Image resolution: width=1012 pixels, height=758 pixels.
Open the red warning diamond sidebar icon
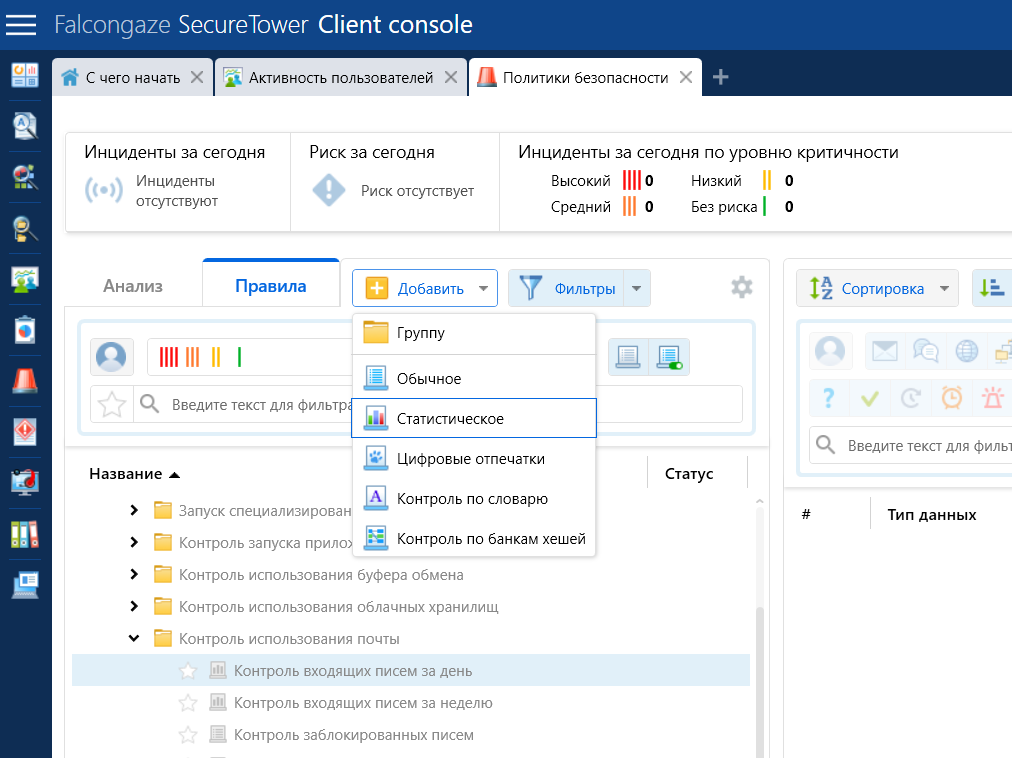[x=25, y=432]
